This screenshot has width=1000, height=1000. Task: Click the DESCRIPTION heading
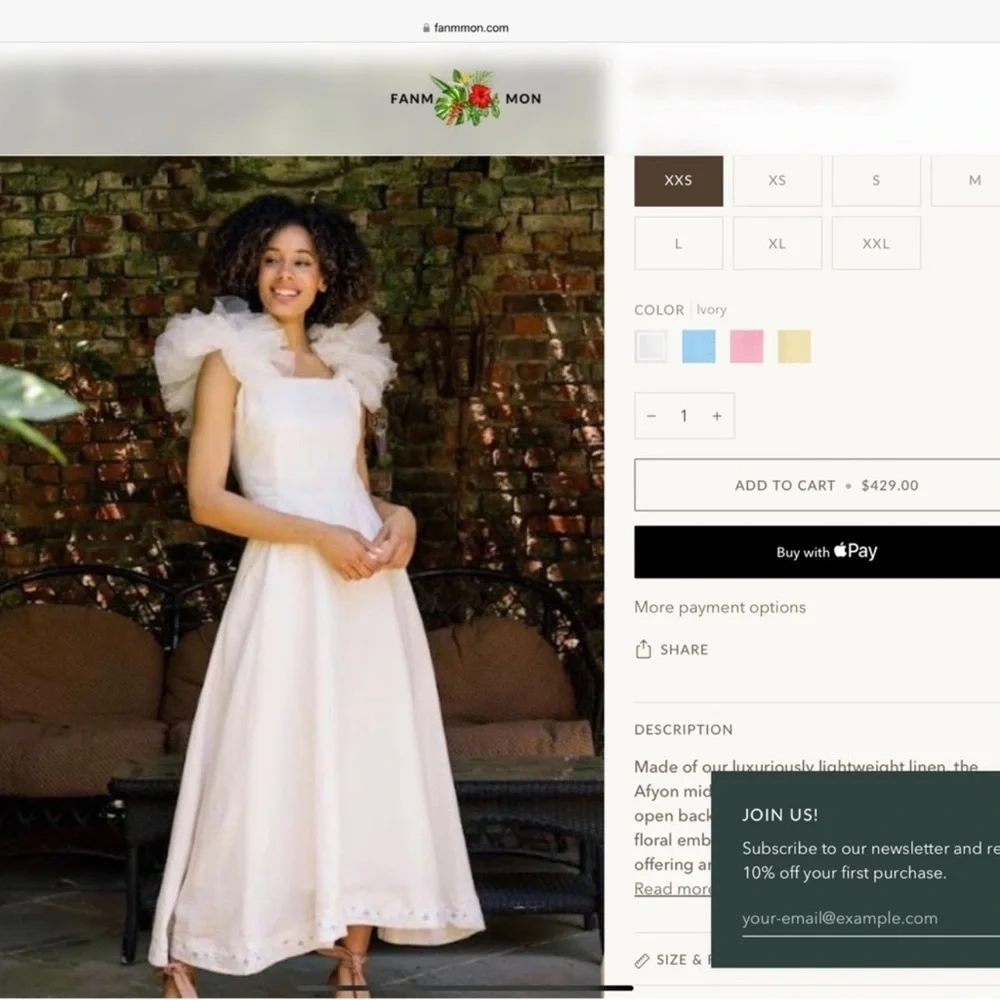[x=684, y=730]
